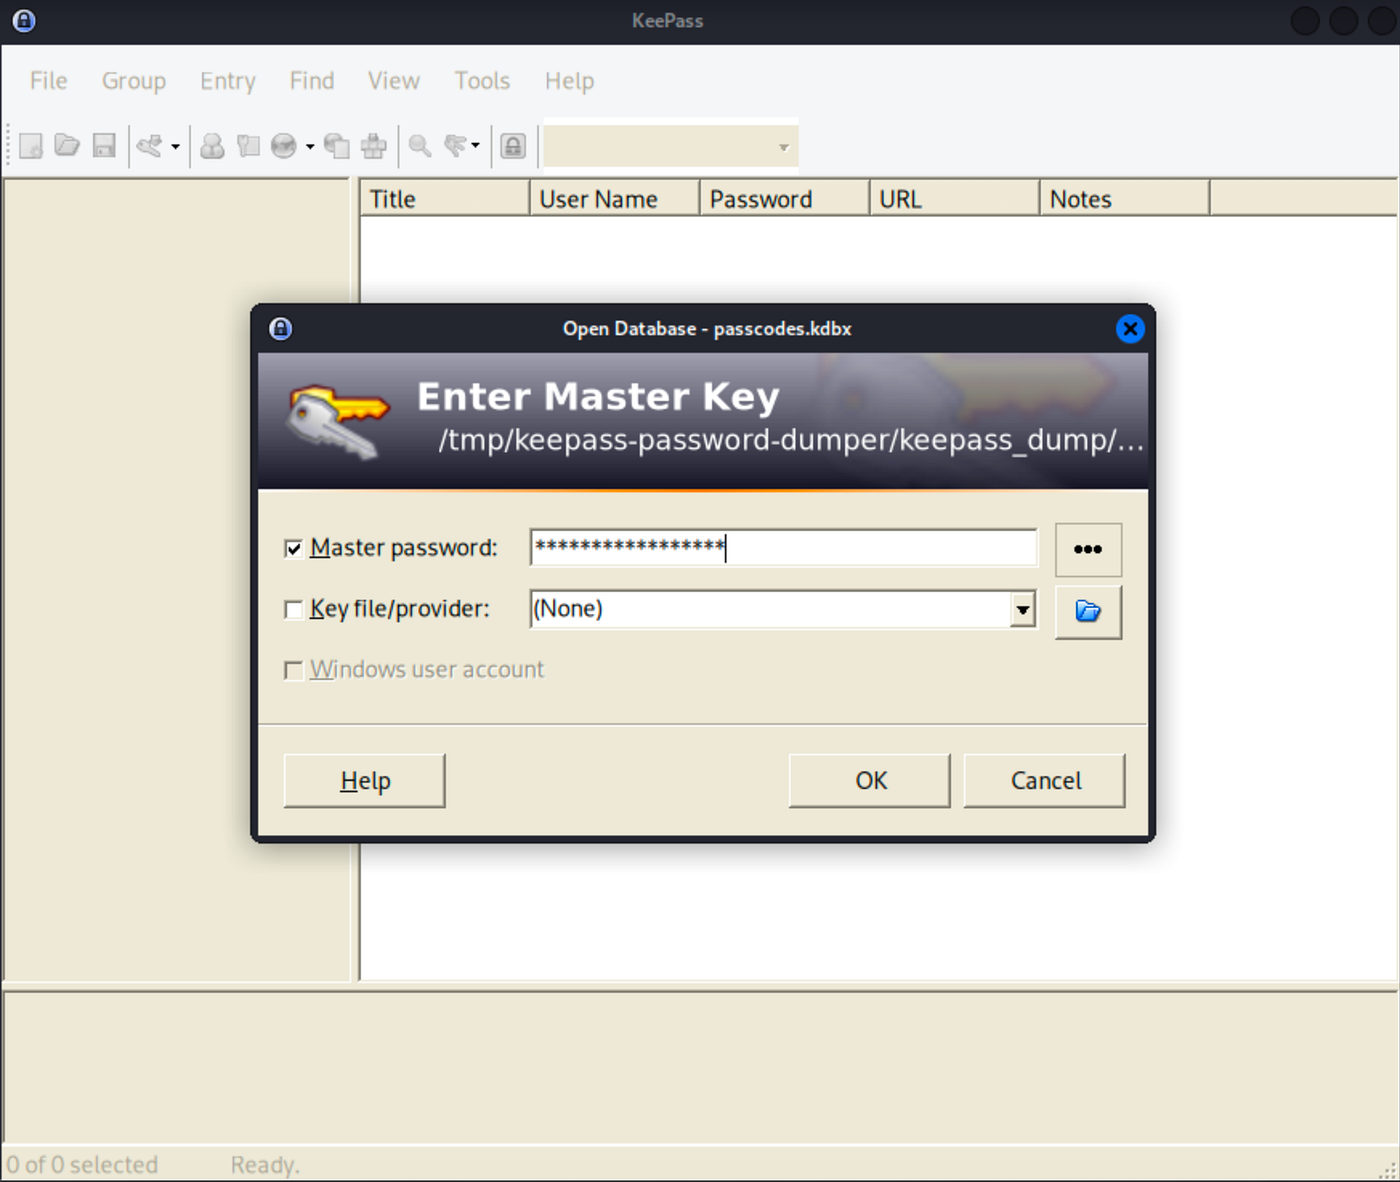This screenshot has height=1182, width=1400.
Task: Click the Copy URL toolbar icon
Action: coord(337,146)
